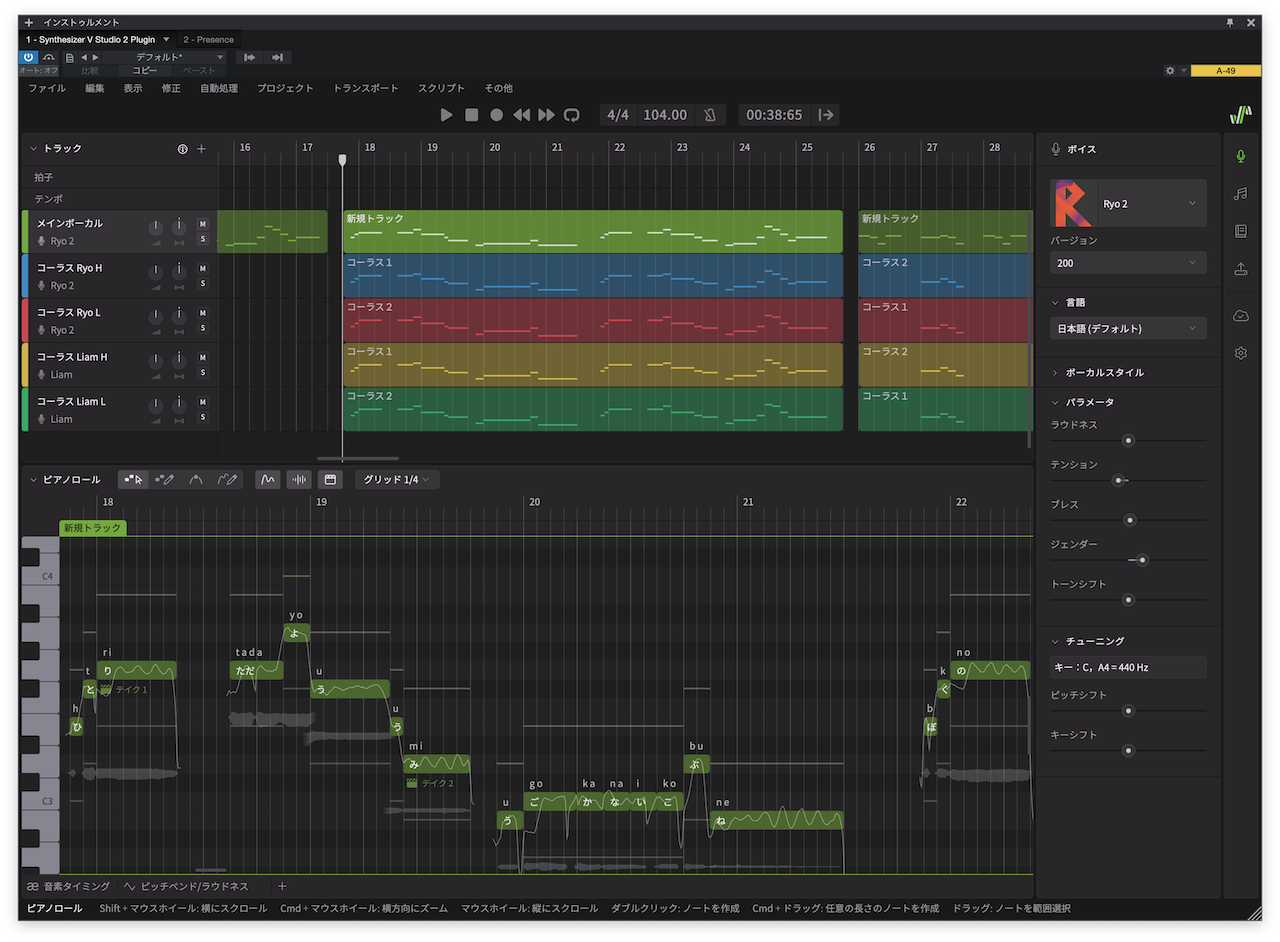Screen dimensions: 1280x942
Task: Open the スクリプト menu
Action: click(441, 88)
